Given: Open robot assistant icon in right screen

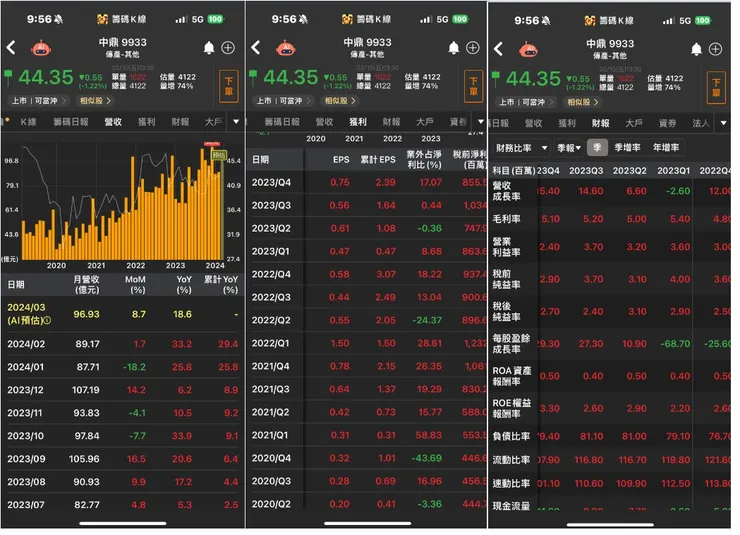Looking at the screenshot, I should click(x=531, y=50).
